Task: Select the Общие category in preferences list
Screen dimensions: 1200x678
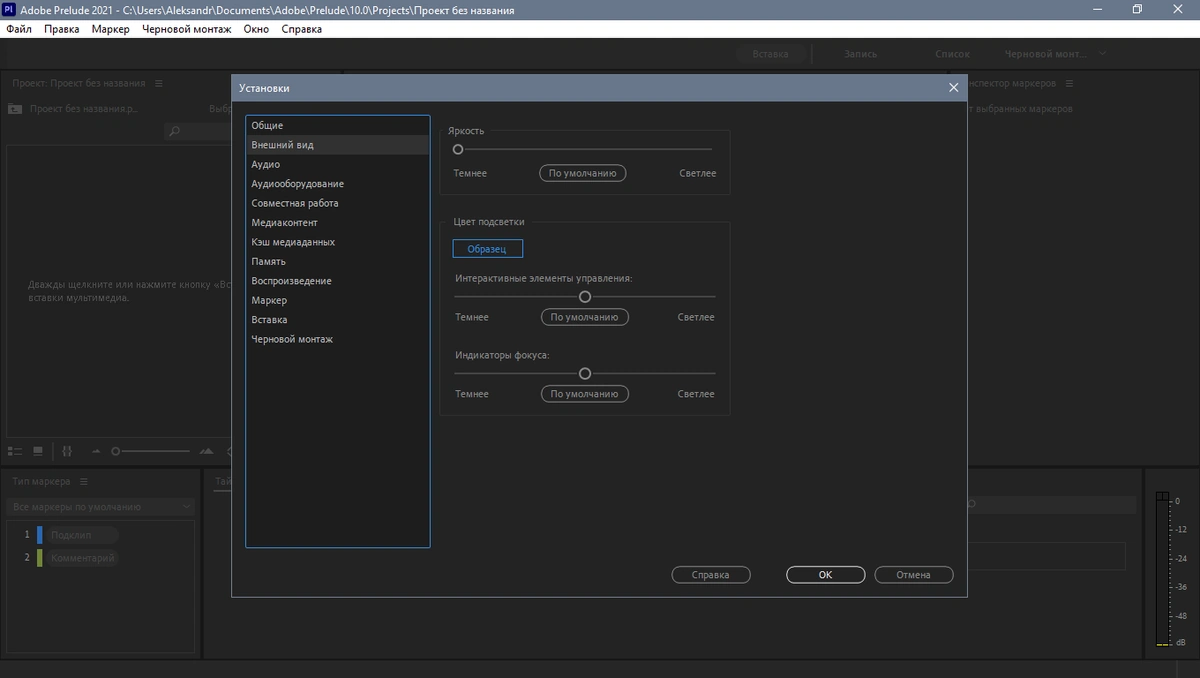Action: pyautogui.click(x=338, y=125)
